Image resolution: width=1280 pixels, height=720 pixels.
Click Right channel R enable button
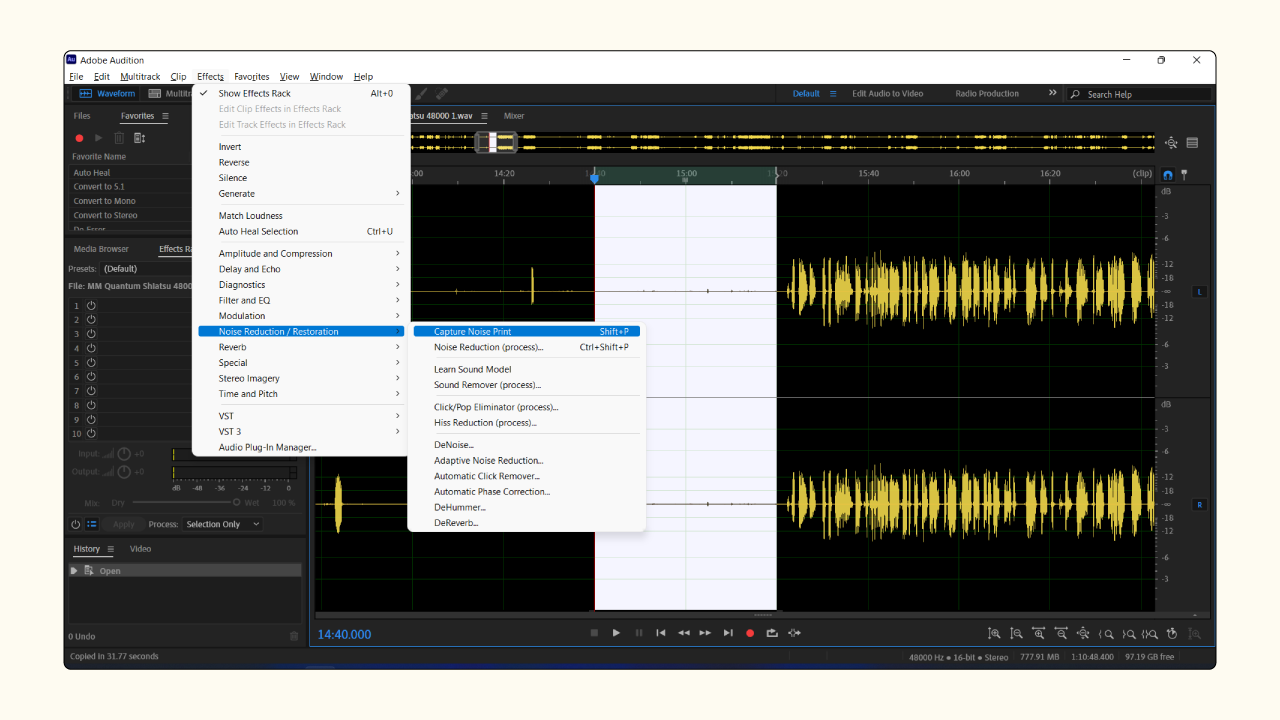click(1199, 505)
